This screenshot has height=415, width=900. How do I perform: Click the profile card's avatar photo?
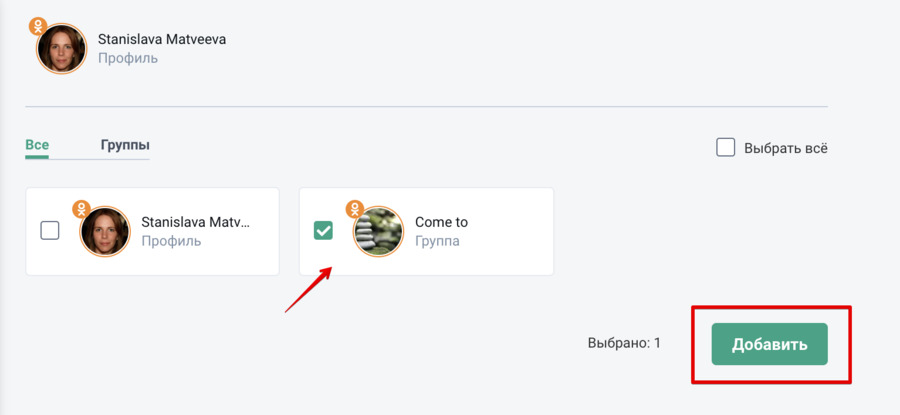click(106, 233)
